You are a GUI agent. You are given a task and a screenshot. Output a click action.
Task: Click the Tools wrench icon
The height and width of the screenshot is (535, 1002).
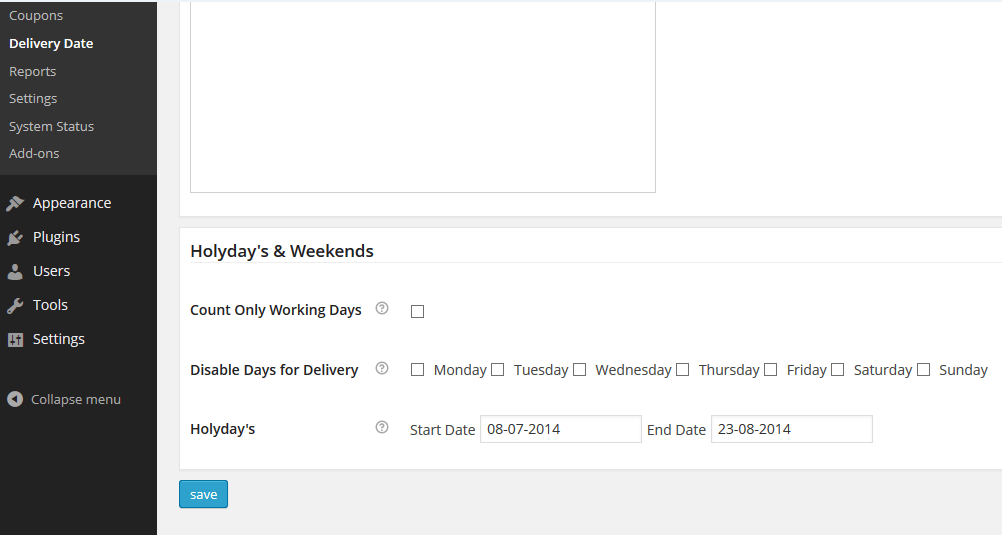tap(15, 306)
